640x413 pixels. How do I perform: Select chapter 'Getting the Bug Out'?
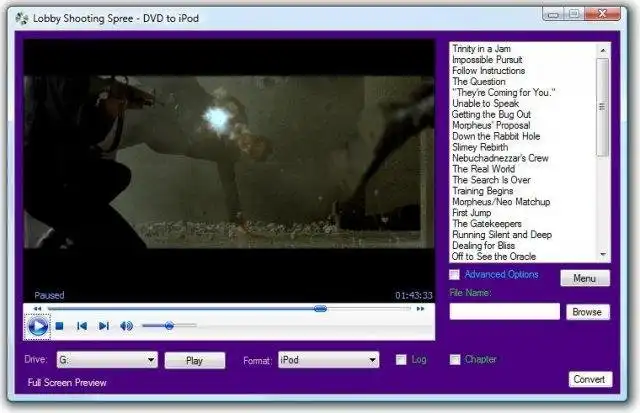tap(491, 115)
